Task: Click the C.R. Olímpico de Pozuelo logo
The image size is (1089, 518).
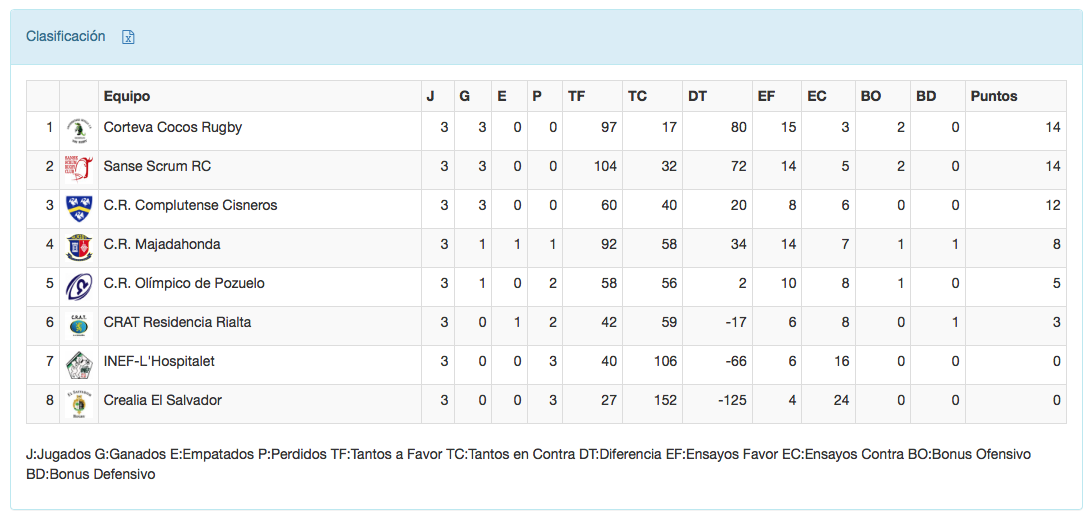Action: 78,286
